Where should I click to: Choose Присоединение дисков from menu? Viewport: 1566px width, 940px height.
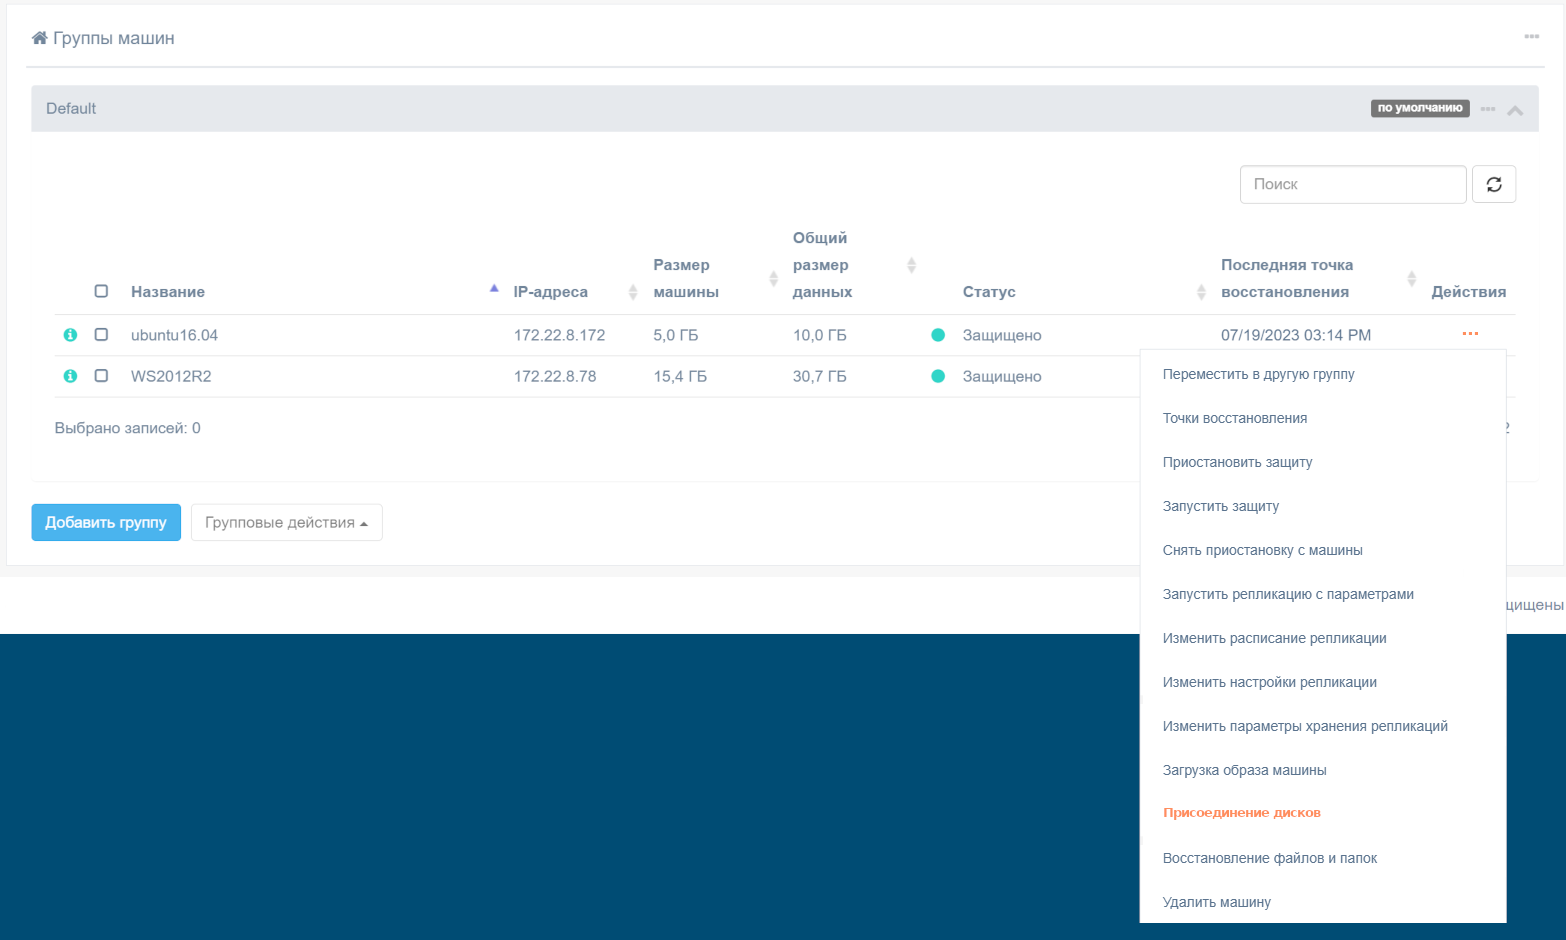pos(1242,813)
